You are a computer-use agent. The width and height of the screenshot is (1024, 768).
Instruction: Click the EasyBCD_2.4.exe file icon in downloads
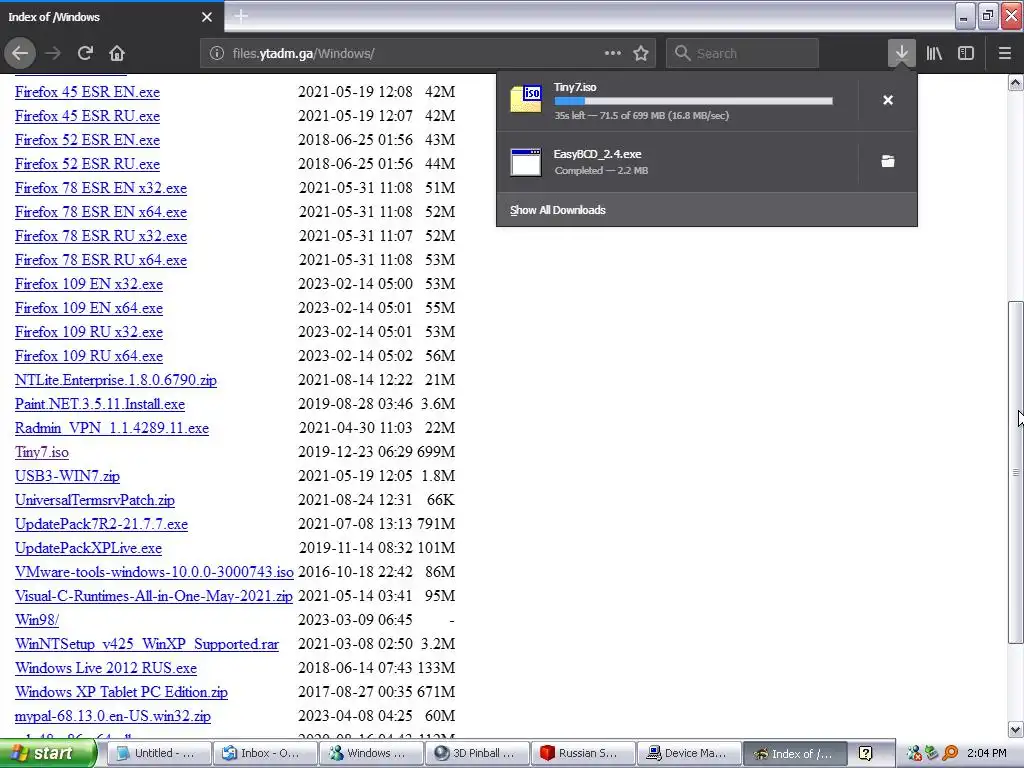click(526, 162)
